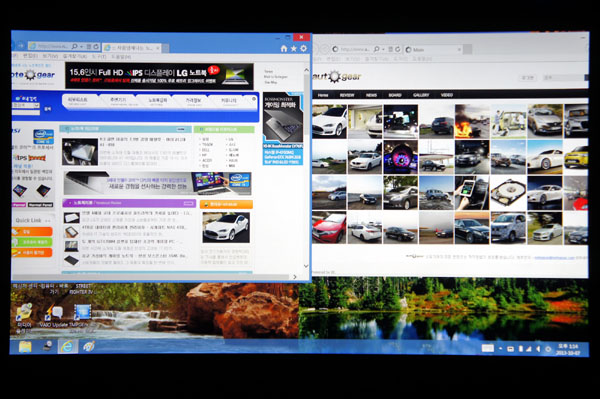This screenshot has height=399, width=600.
Task: Click the LG Full HD notebook banner
Action: [159, 76]
